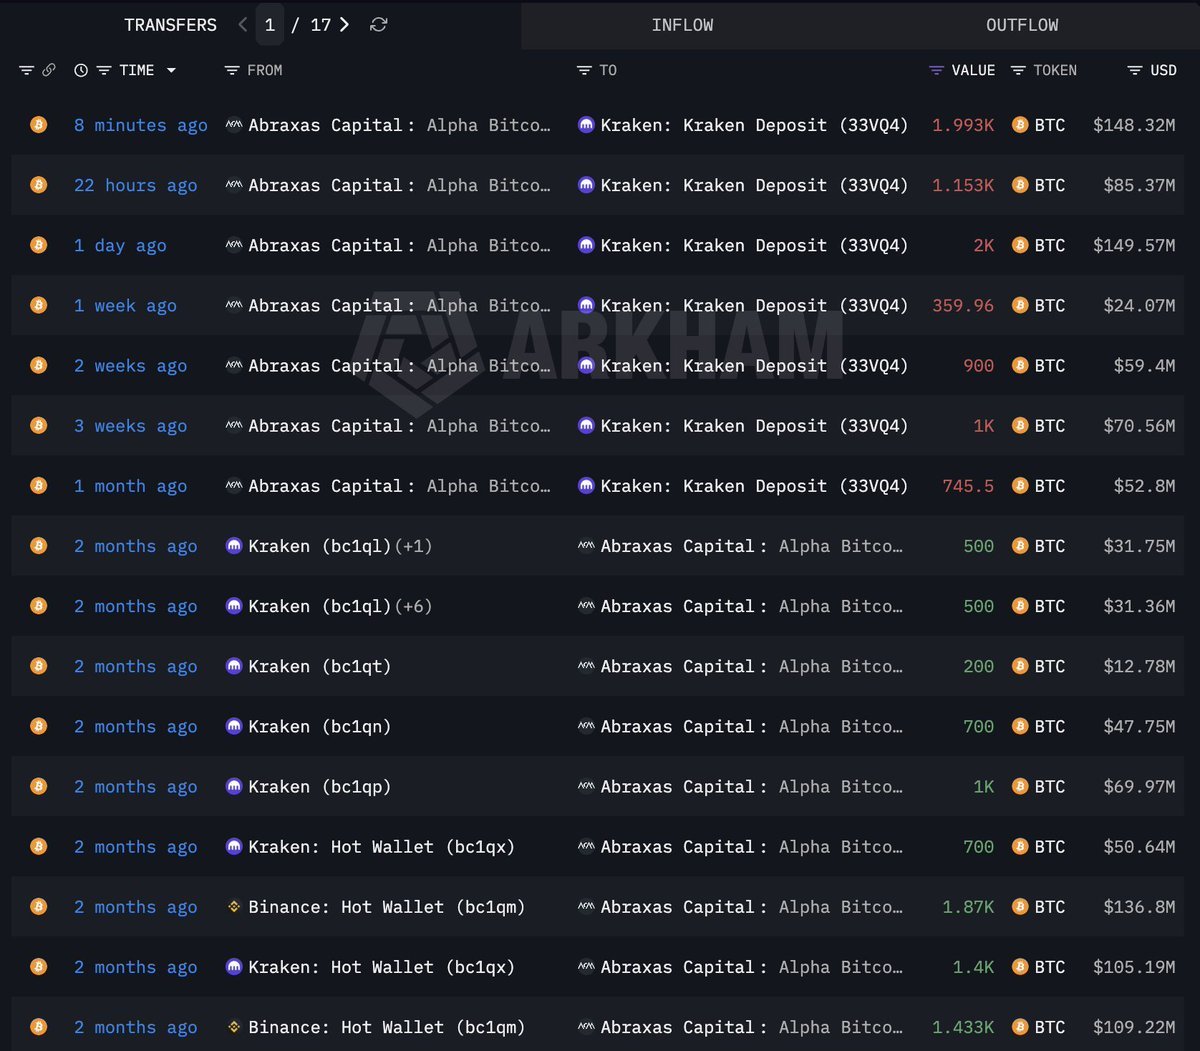Expand the Kraken (bc1ql)(+1) address group
This screenshot has width=1200, height=1051.
(x=416, y=546)
